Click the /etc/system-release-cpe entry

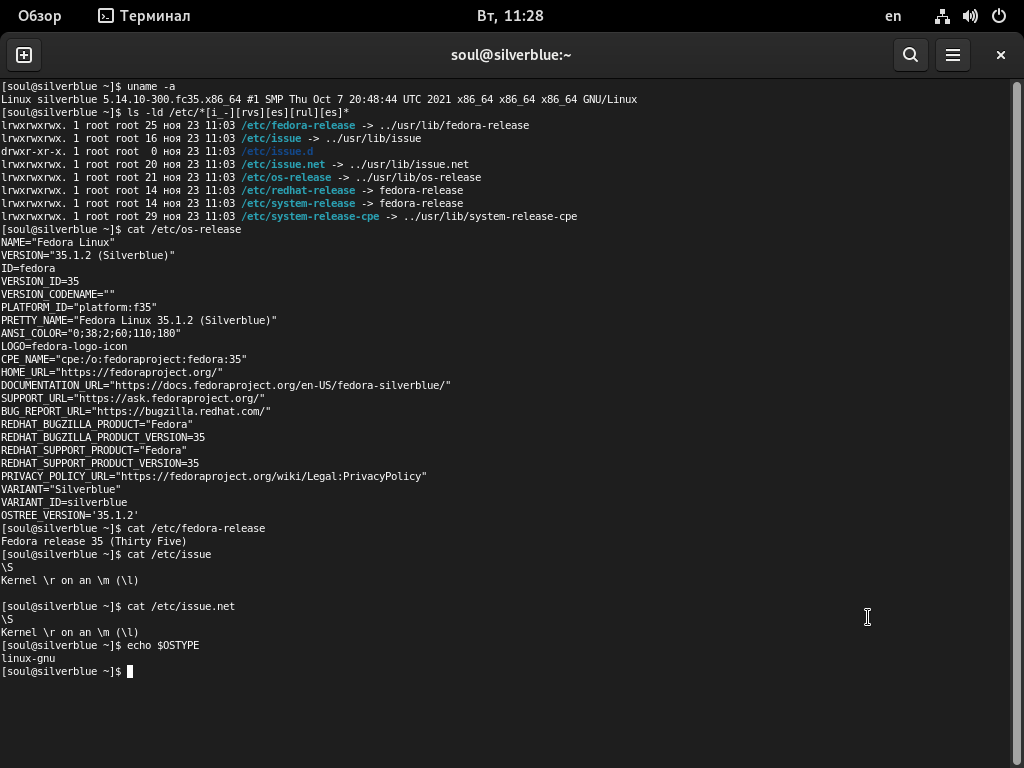click(x=310, y=217)
